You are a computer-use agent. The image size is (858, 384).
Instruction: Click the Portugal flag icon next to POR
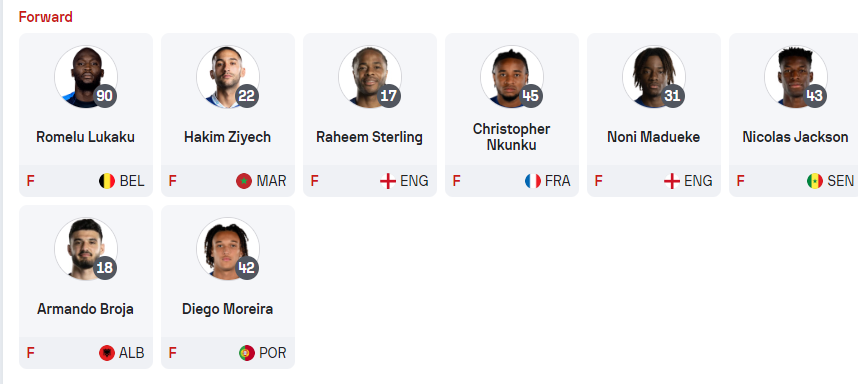click(247, 353)
